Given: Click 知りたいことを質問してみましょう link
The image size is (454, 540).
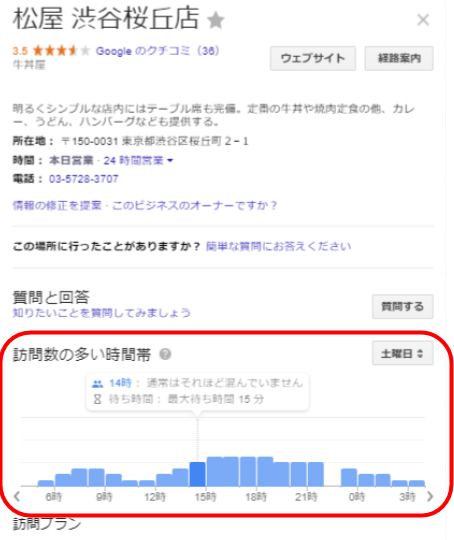Looking at the screenshot, I should 102,312.
